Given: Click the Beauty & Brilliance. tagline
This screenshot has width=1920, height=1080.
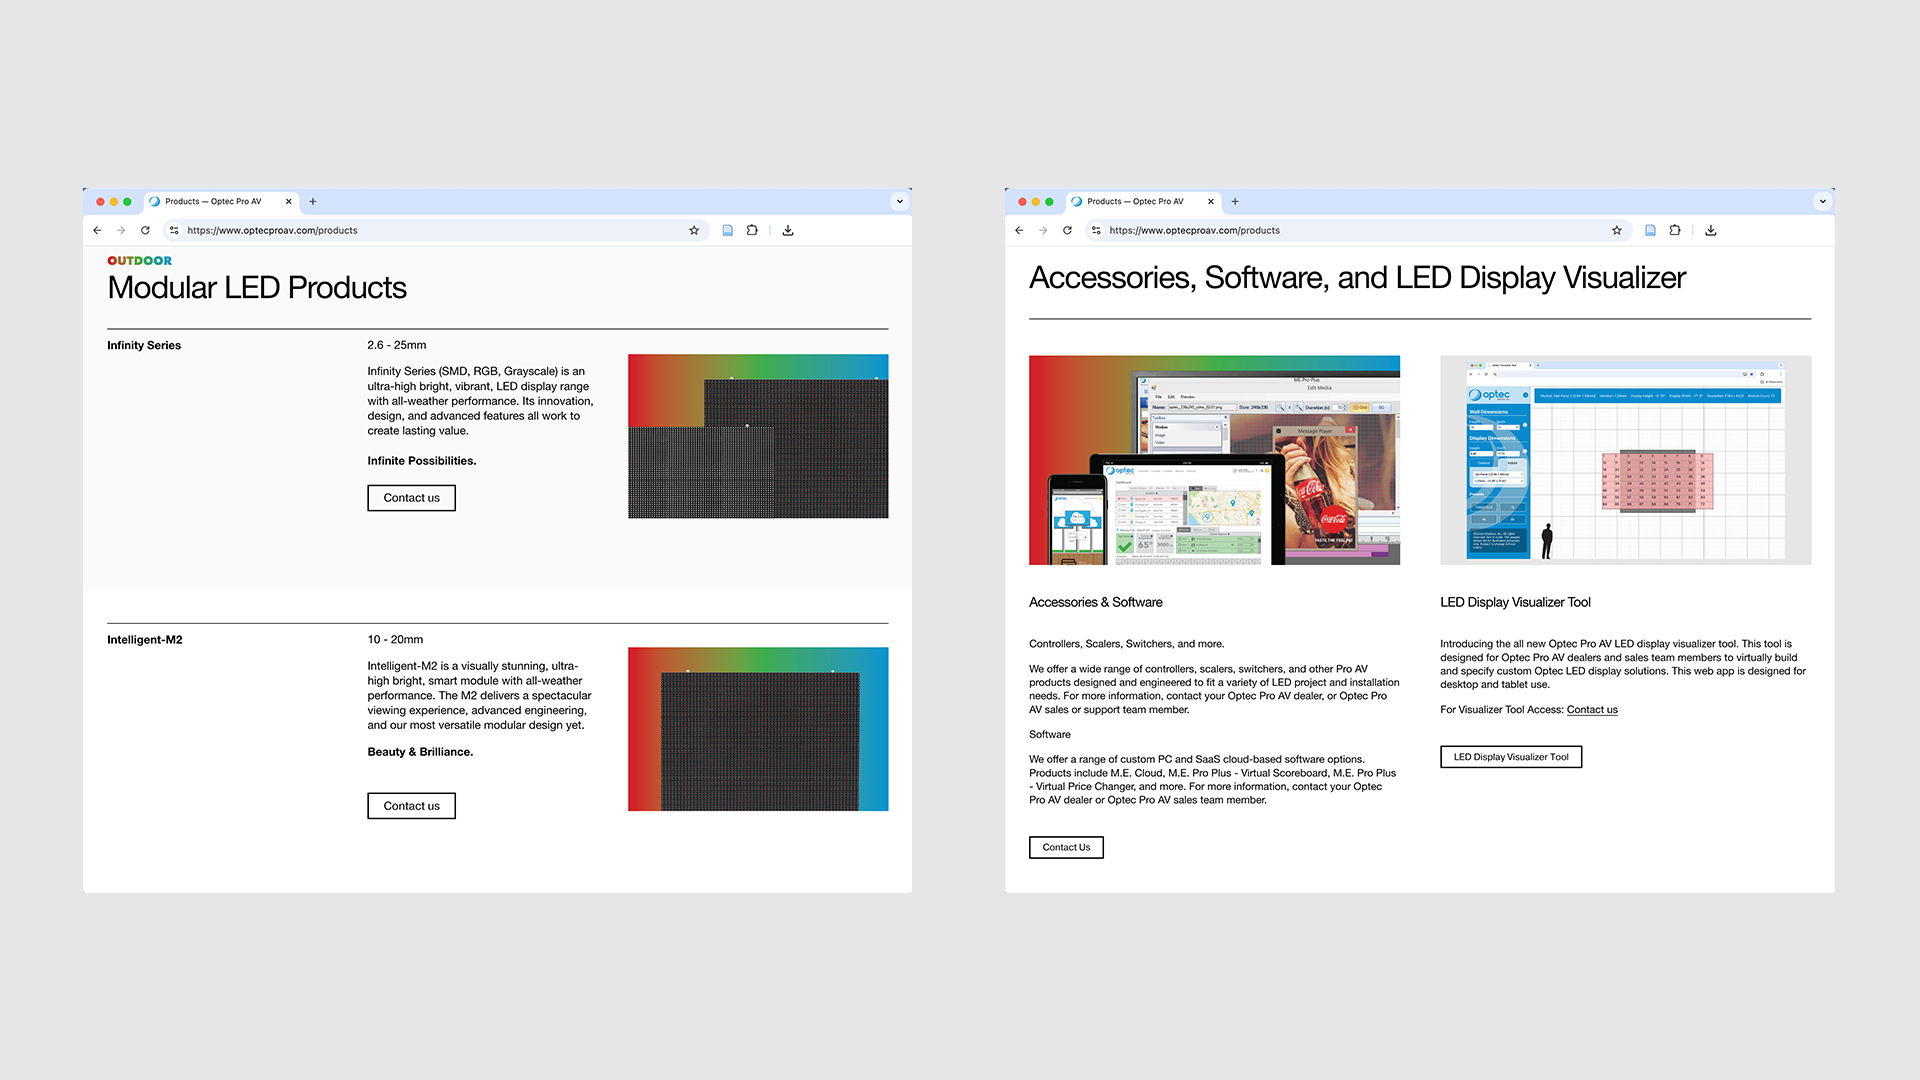Looking at the screenshot, I should pyautogui.click(x=420, y=752).
